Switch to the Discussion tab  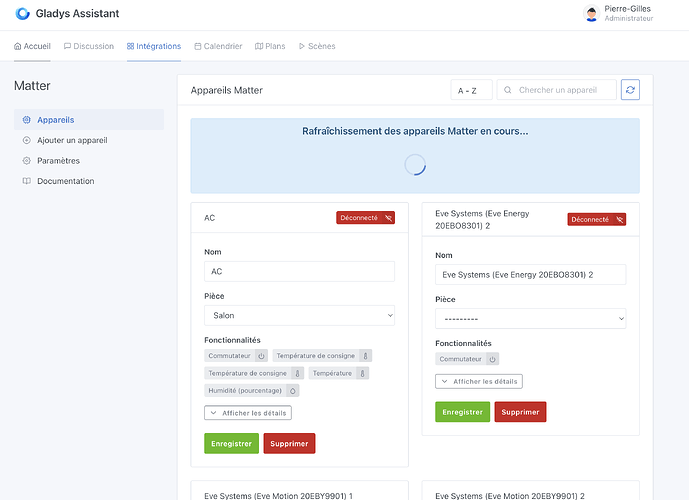pyautogui.click(x=89, y=46)
